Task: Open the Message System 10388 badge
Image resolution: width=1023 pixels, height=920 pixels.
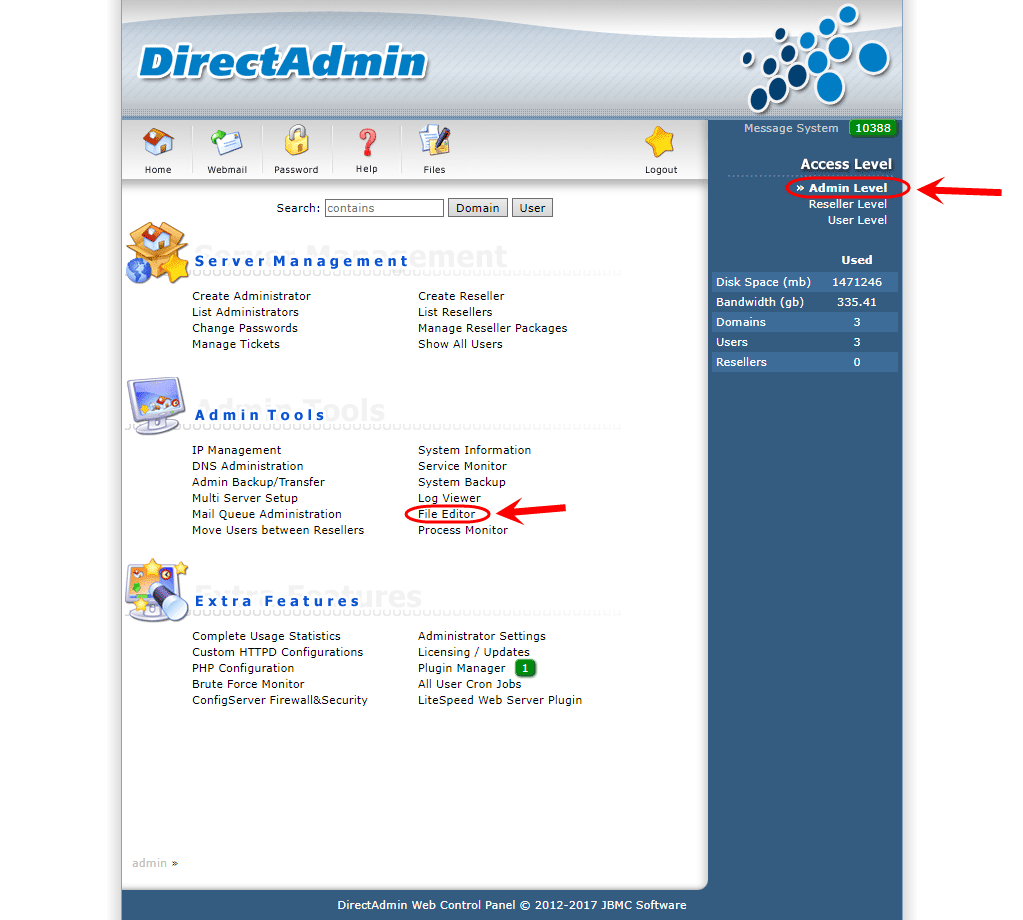Action: coord(873,128)
